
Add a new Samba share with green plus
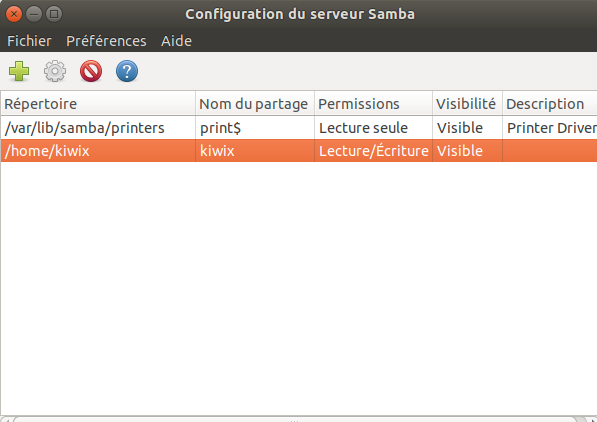(x=19, y=71)
